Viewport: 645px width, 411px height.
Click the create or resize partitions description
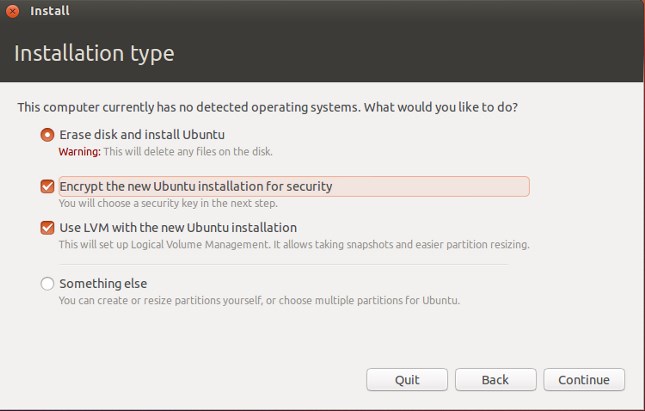pos(259,300)
